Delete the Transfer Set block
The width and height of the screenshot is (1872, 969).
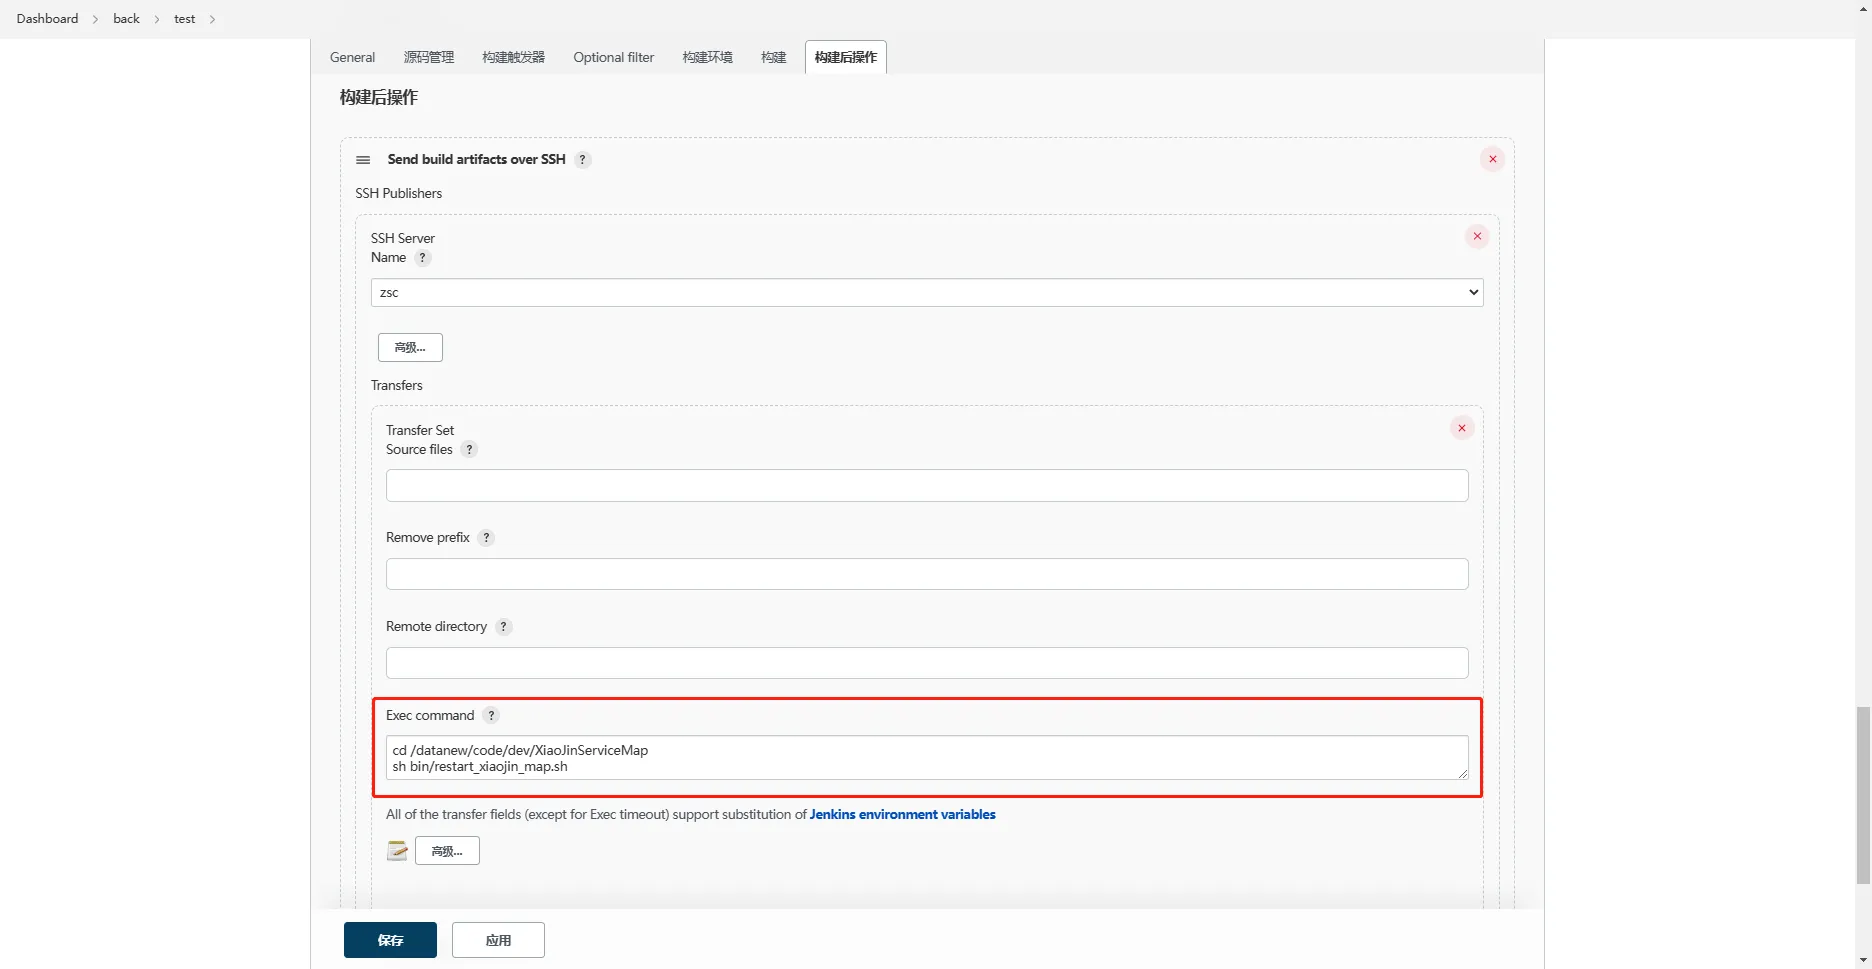click(1461, 428)
